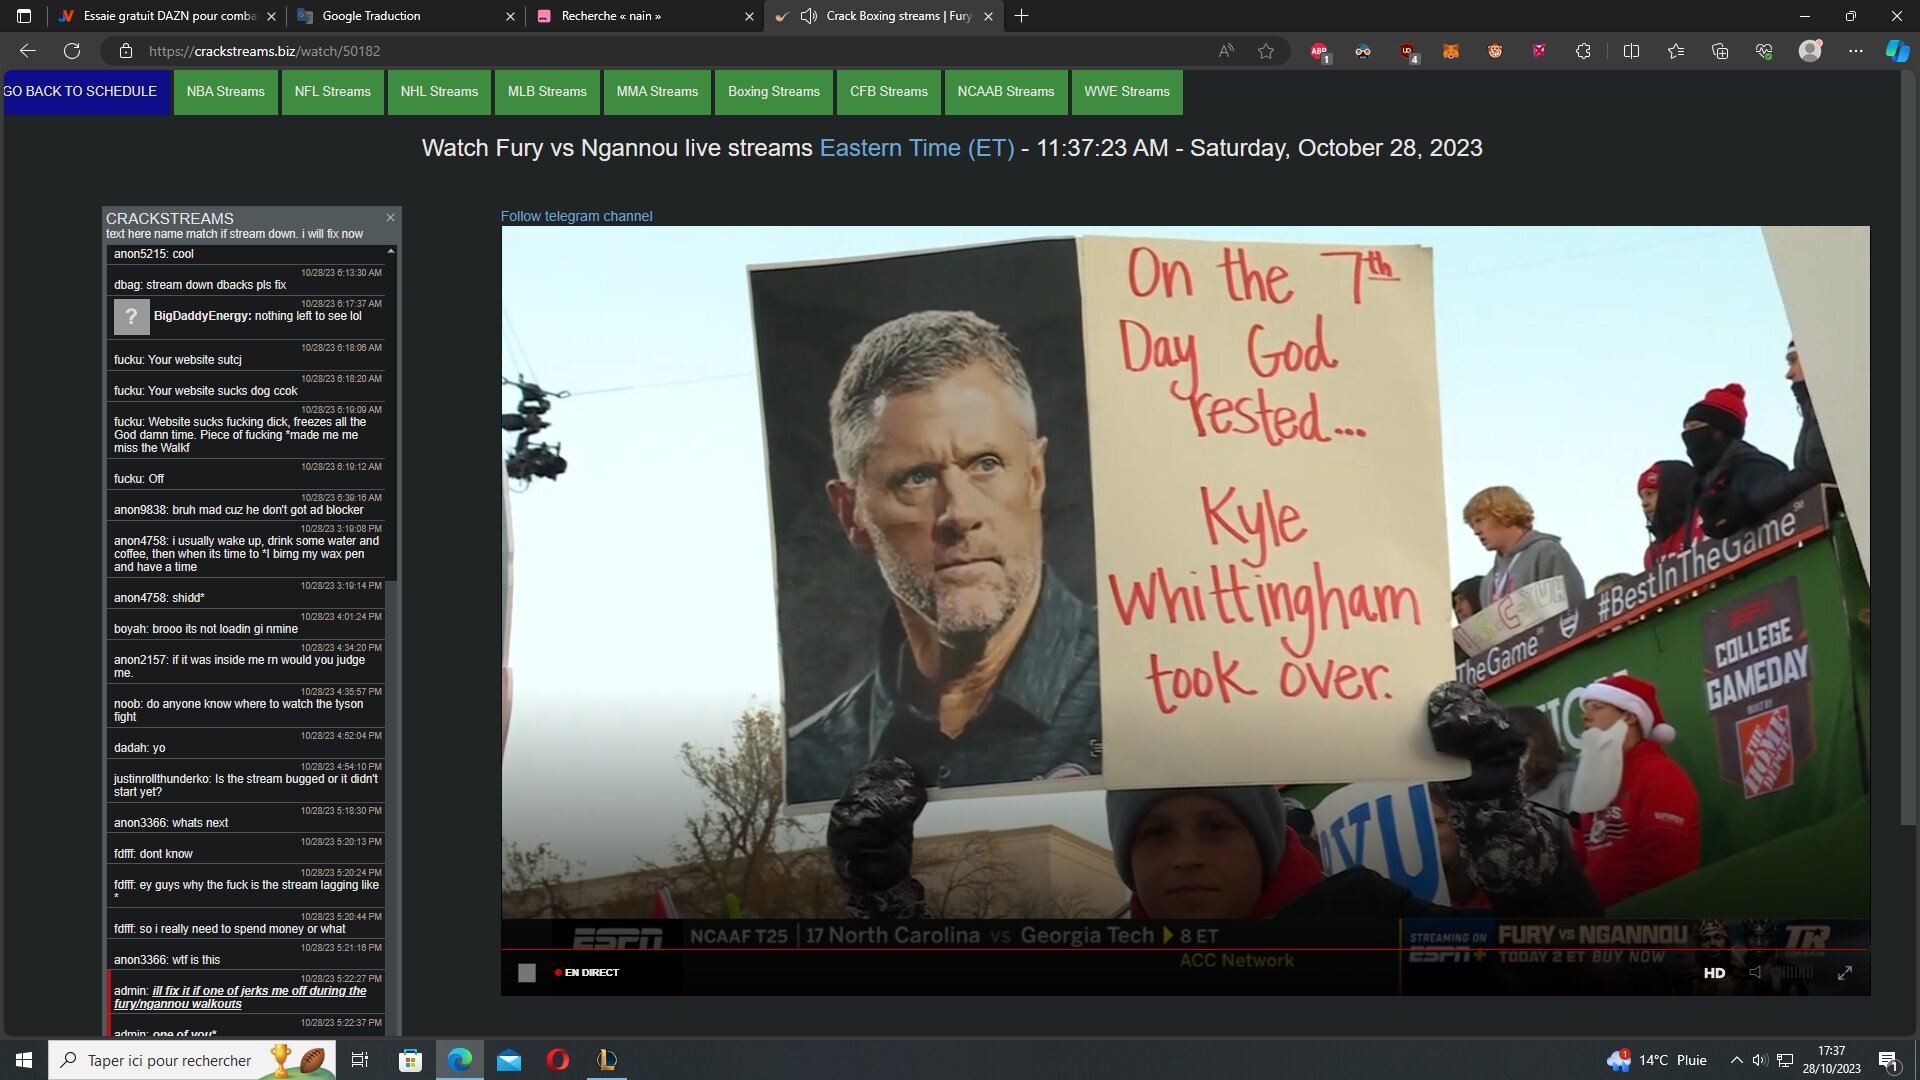The image size is (1920, 1080).
Task: Adjust the video player volume slider
Action: (x=1795, y=973)
